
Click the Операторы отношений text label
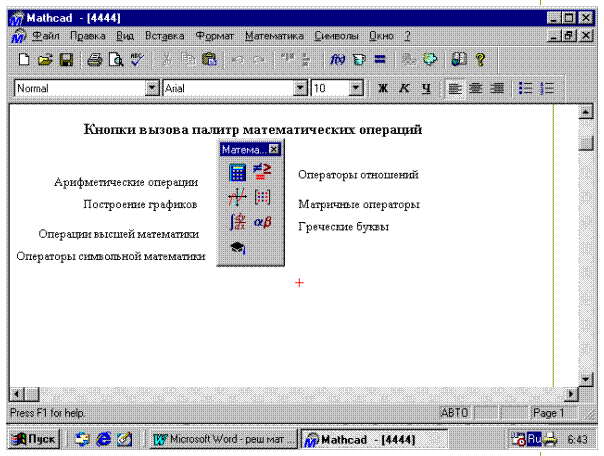358,175
